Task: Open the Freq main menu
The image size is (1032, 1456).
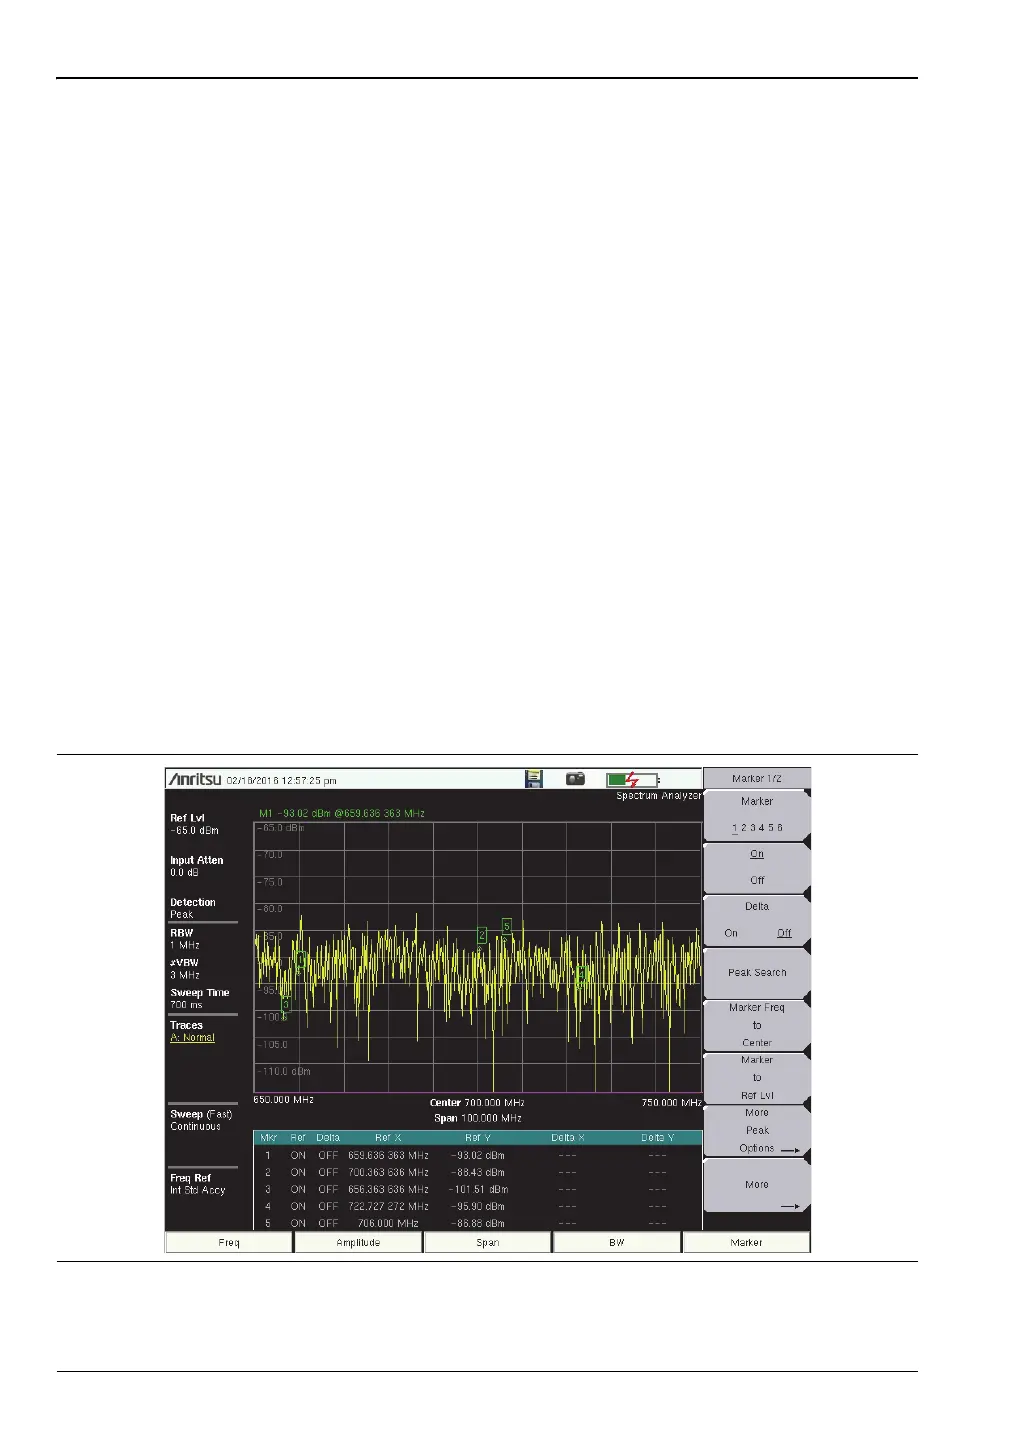Action: [x=229, y=1242]
